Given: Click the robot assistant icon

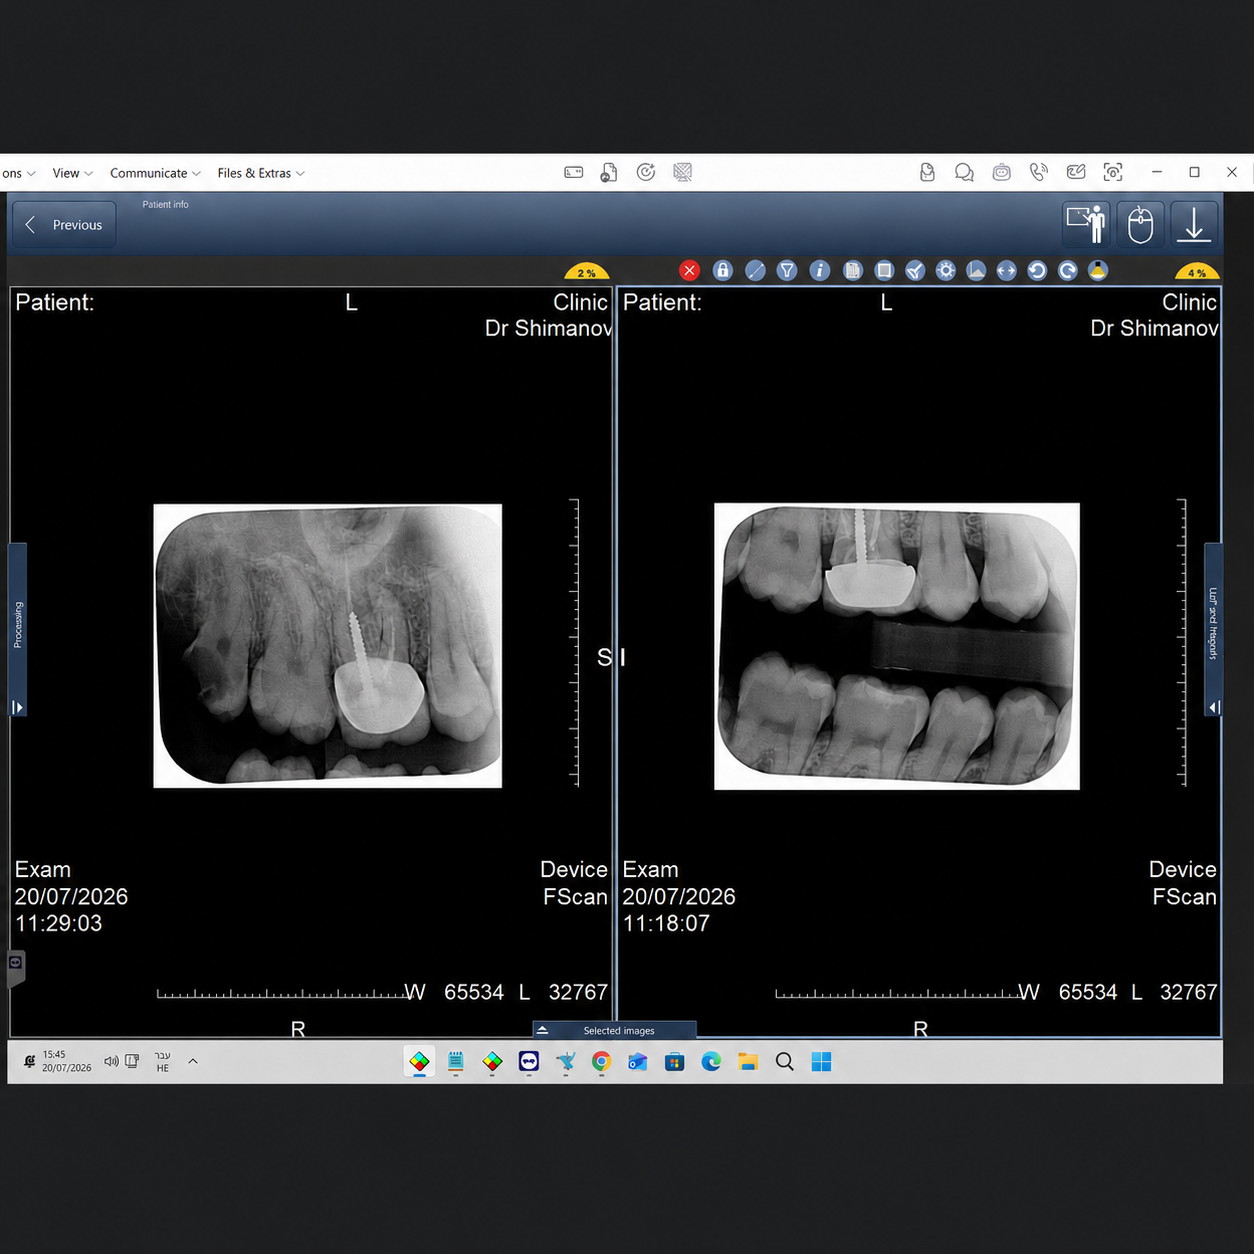Looking at the screenshot, I should click(1001, 173).
